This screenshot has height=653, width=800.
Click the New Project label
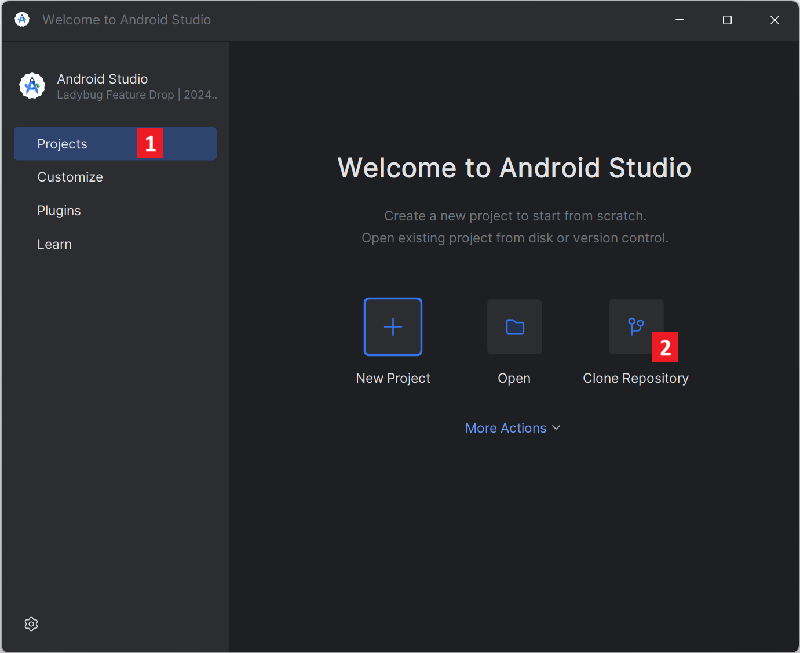393,379
